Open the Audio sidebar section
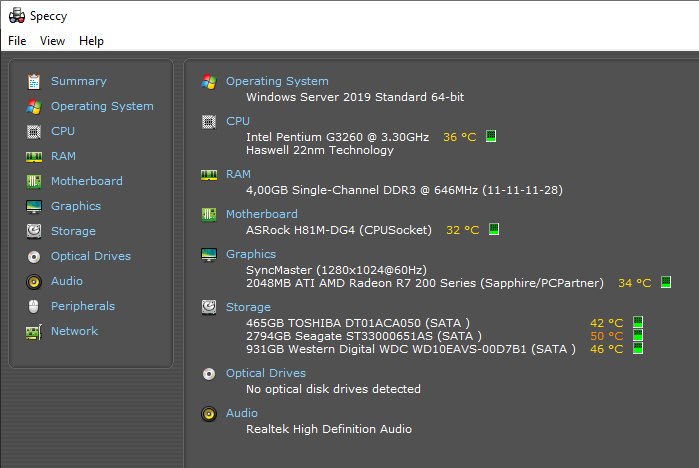 pos(67,281)
